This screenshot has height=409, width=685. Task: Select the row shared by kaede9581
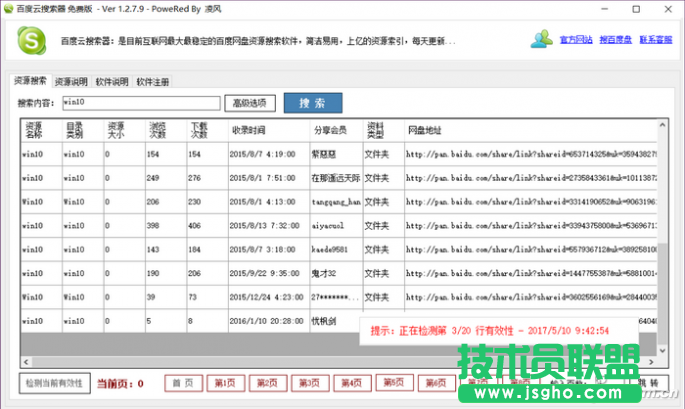click(x=339, y=250)
